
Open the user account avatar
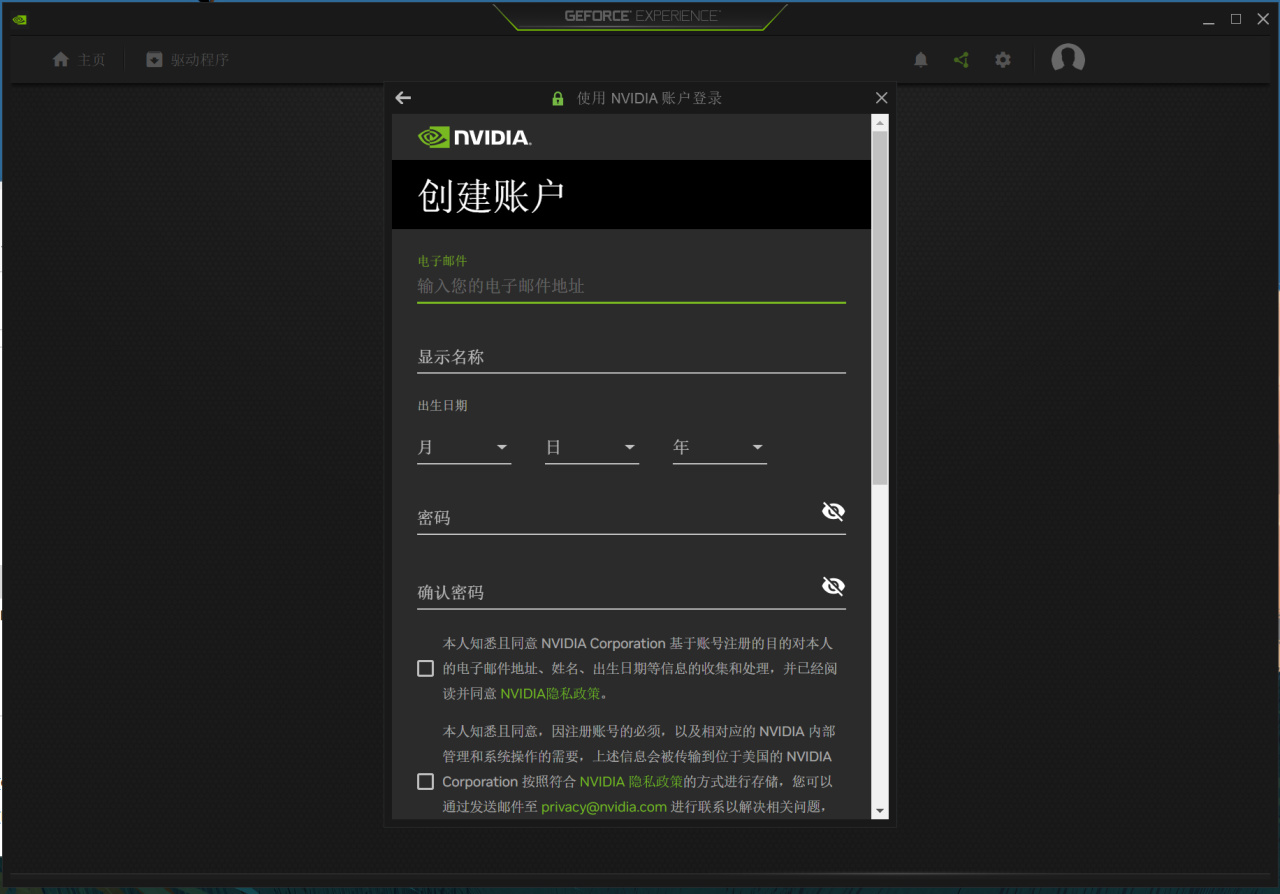(x=1068, y=59)
